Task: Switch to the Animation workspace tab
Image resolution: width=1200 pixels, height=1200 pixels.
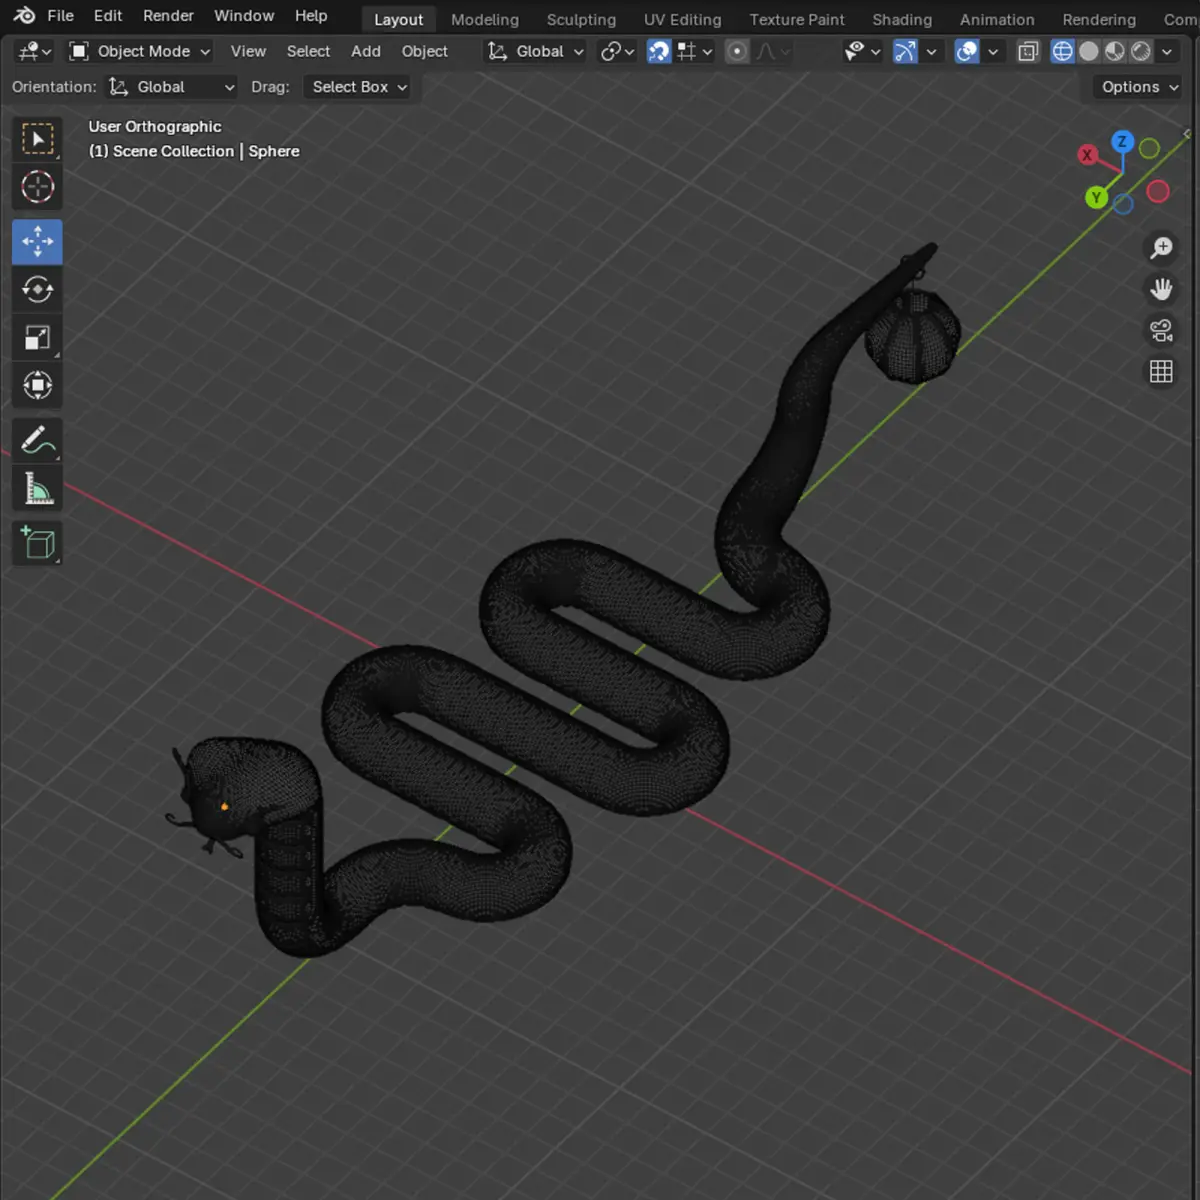Action: [997, 19]
